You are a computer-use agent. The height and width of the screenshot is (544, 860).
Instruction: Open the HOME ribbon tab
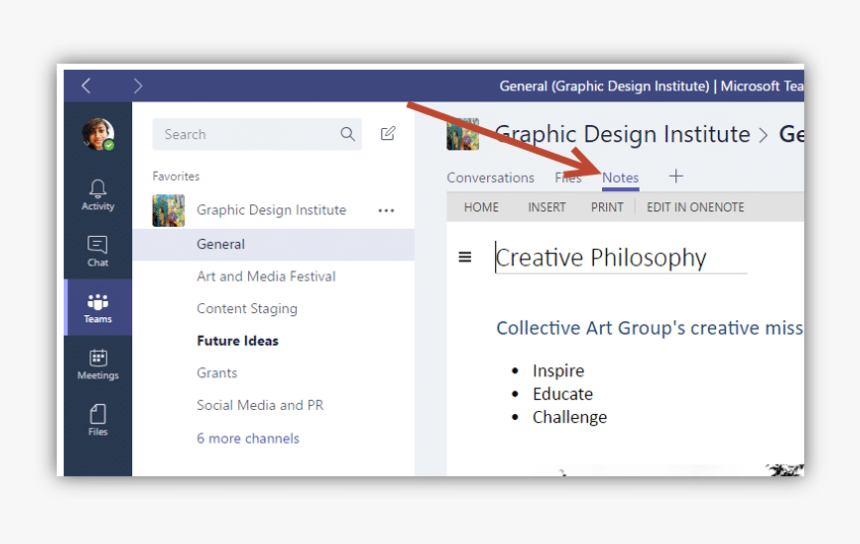[481, 207]
